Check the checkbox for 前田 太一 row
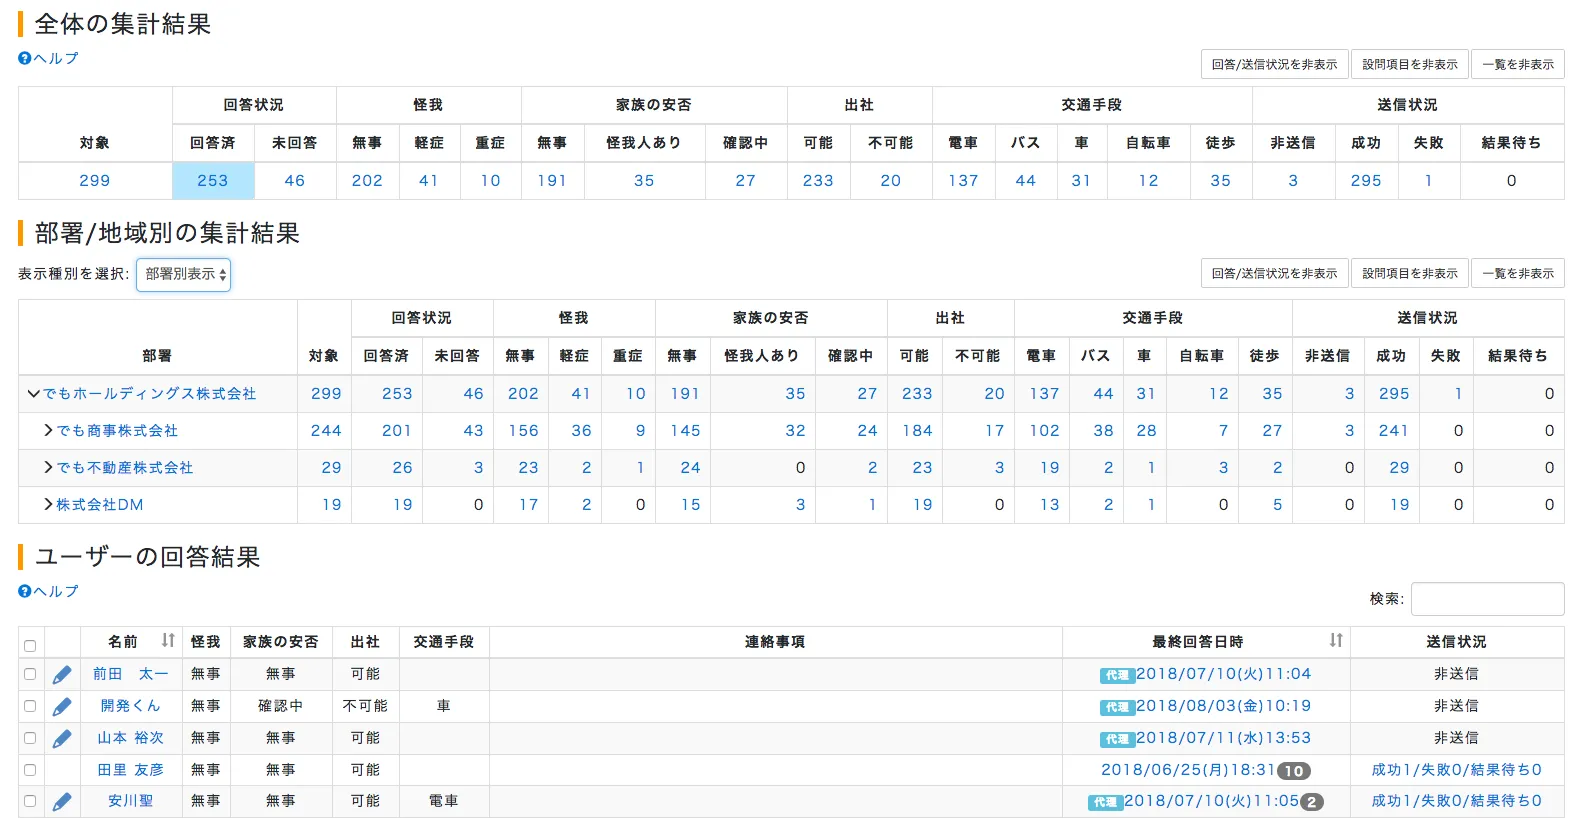 tap(30, 675)
